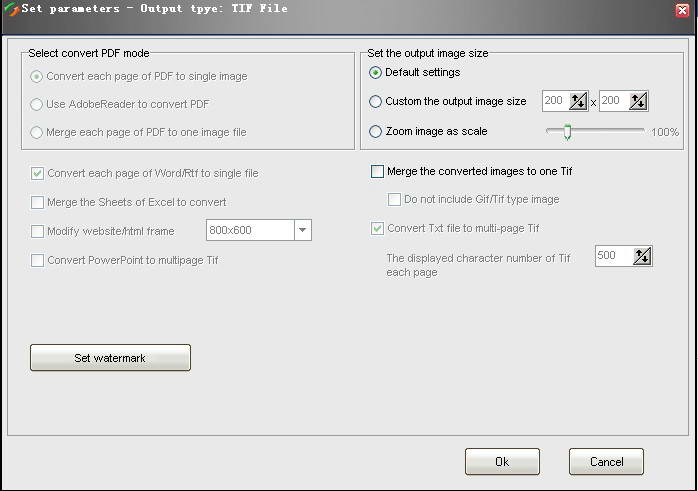Open the 800x600 frame size dropdown
Screen dimensions: 698x491
click(302, 231)
